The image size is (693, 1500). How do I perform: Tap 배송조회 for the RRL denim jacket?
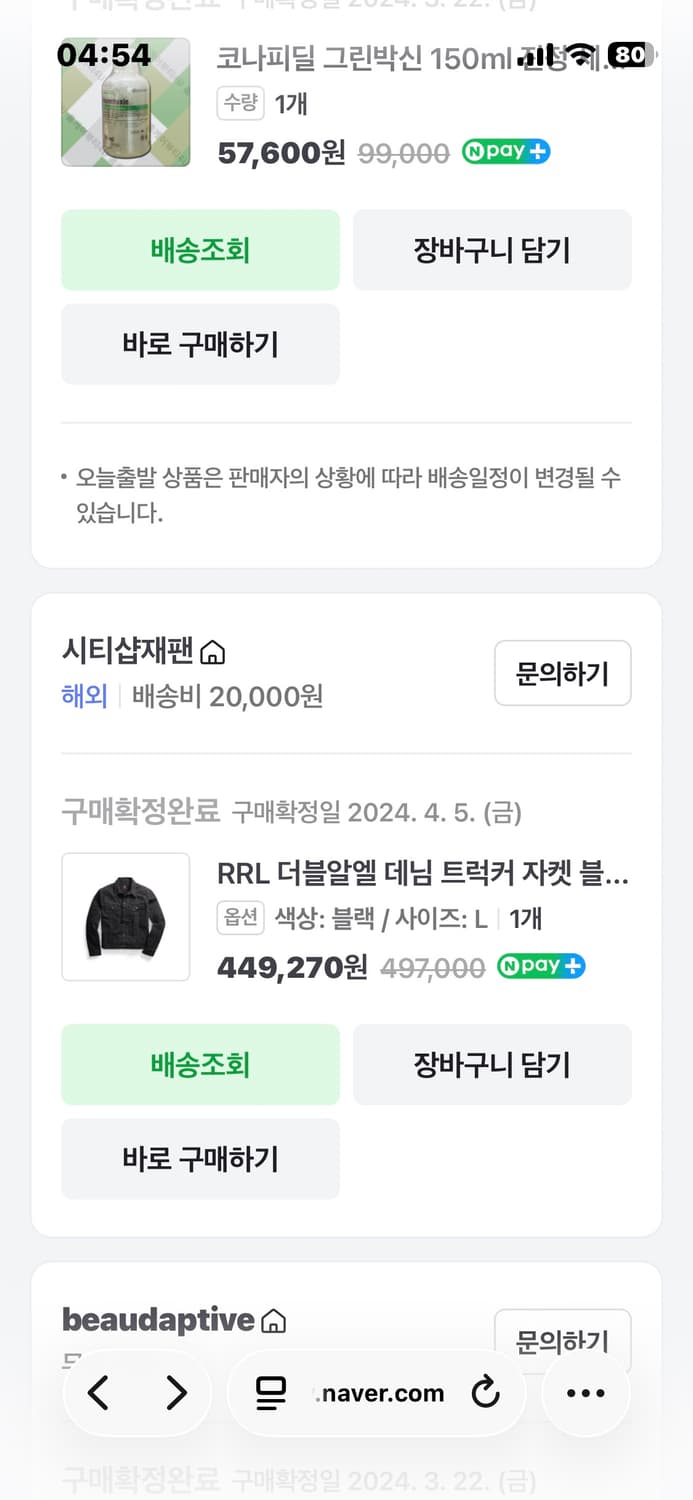[200, 1064]
